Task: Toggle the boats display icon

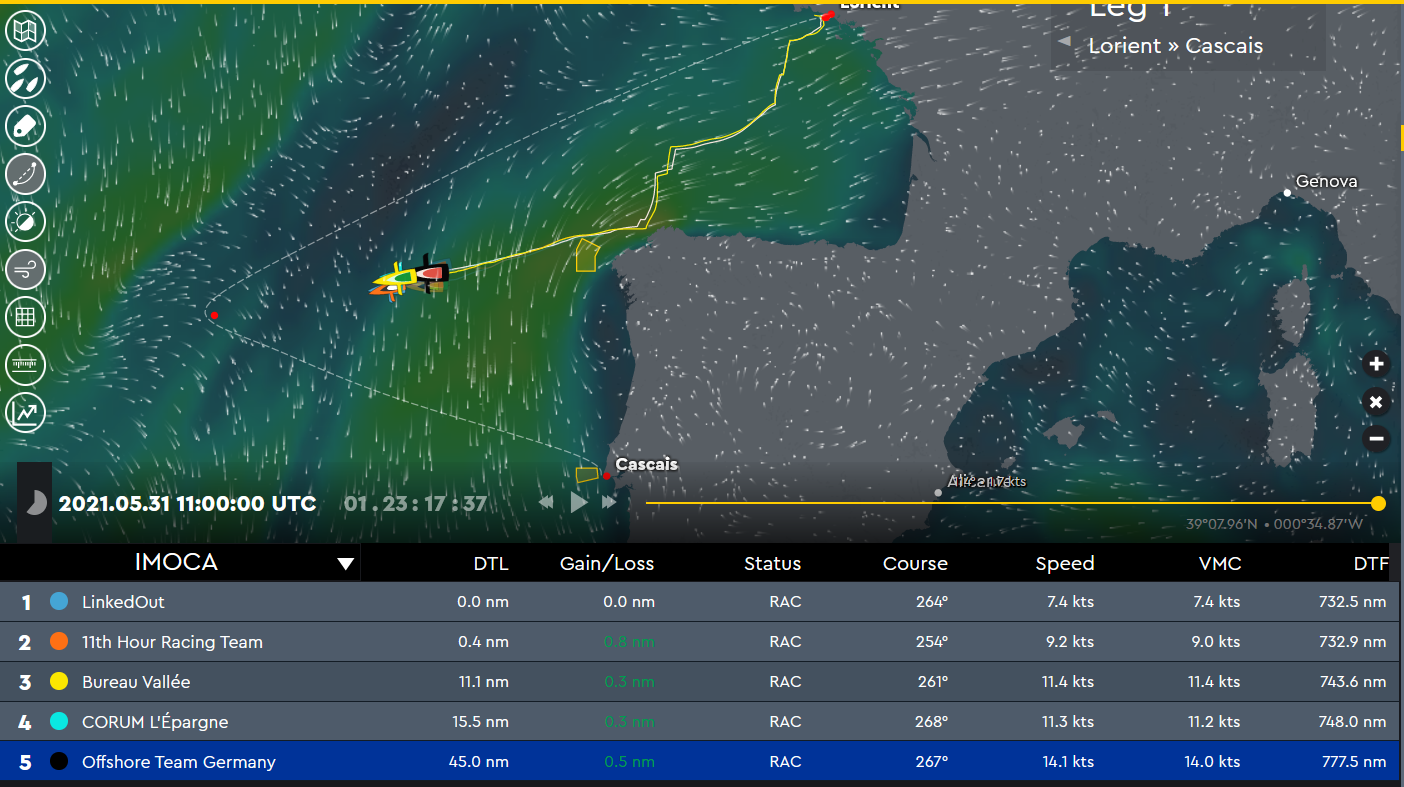Action: point(26,78)
